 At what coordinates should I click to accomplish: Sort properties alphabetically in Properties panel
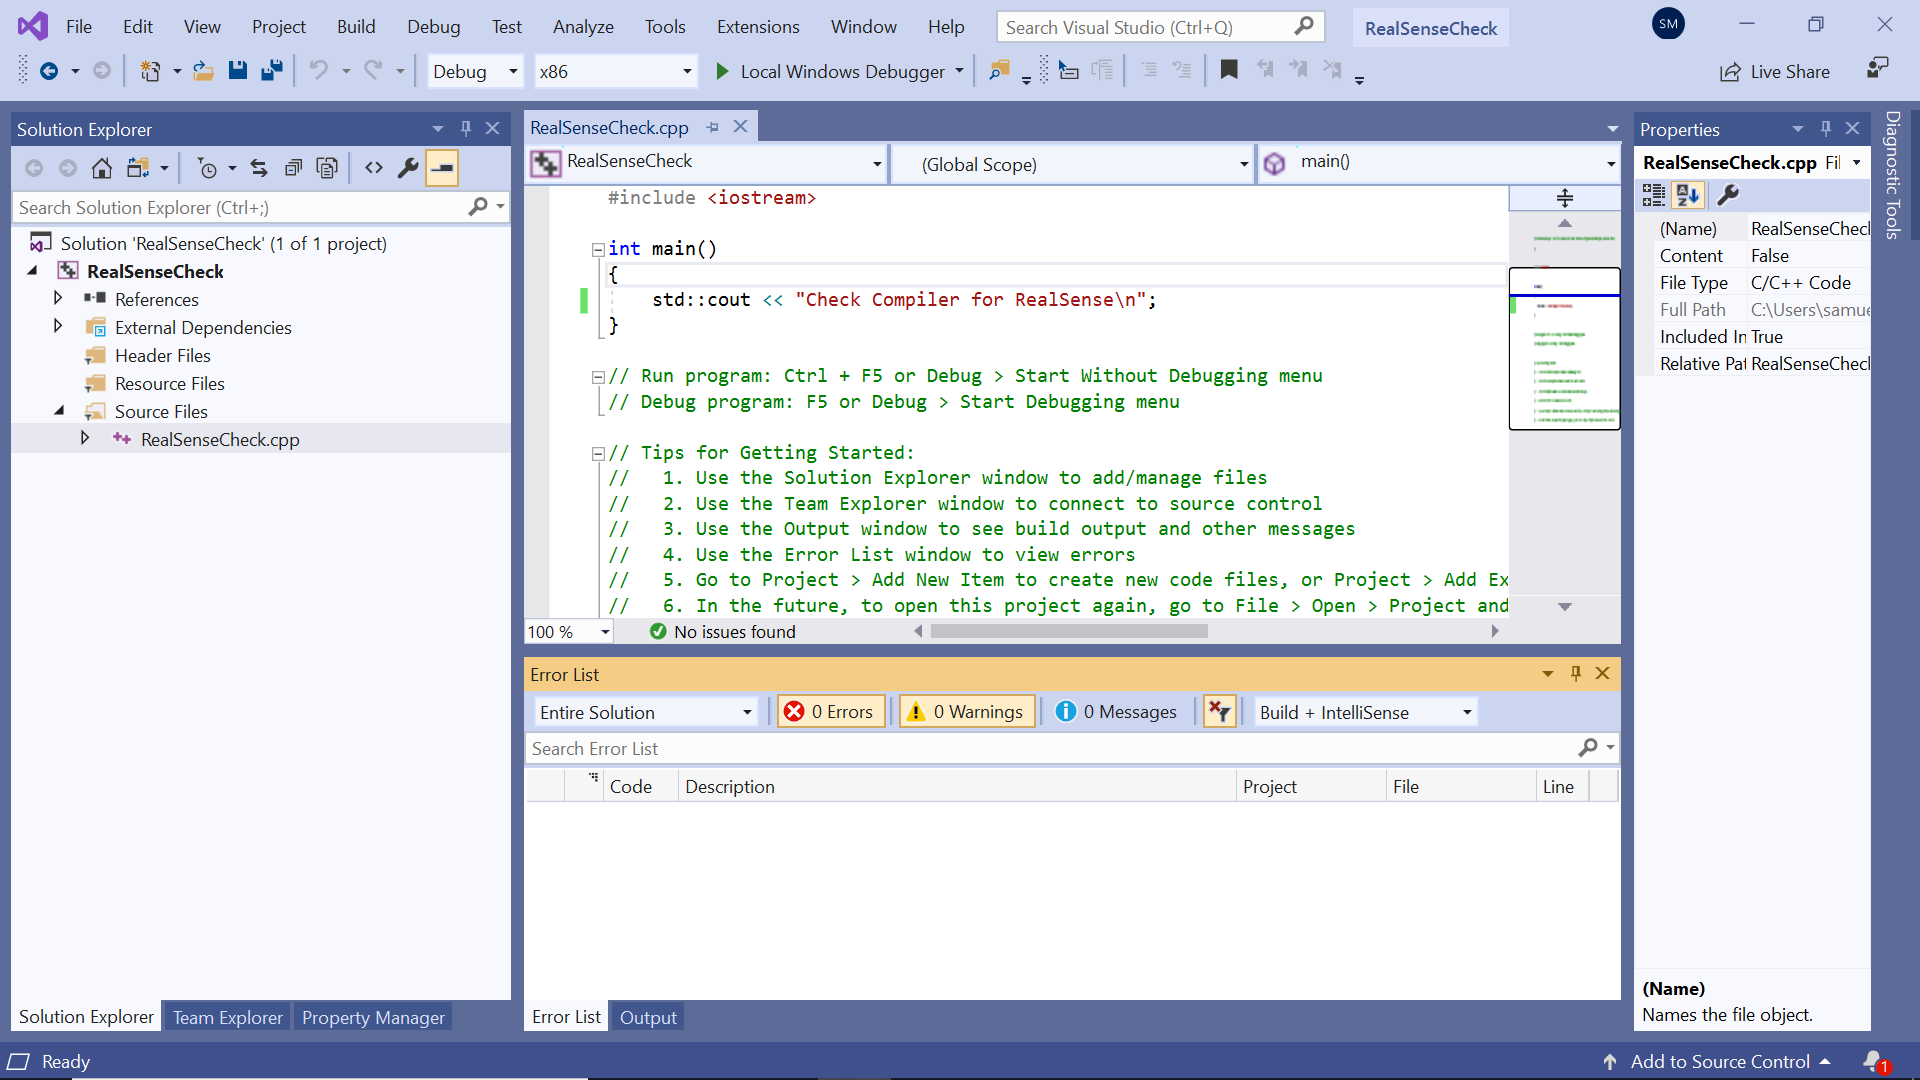(x=1689, y=195)
